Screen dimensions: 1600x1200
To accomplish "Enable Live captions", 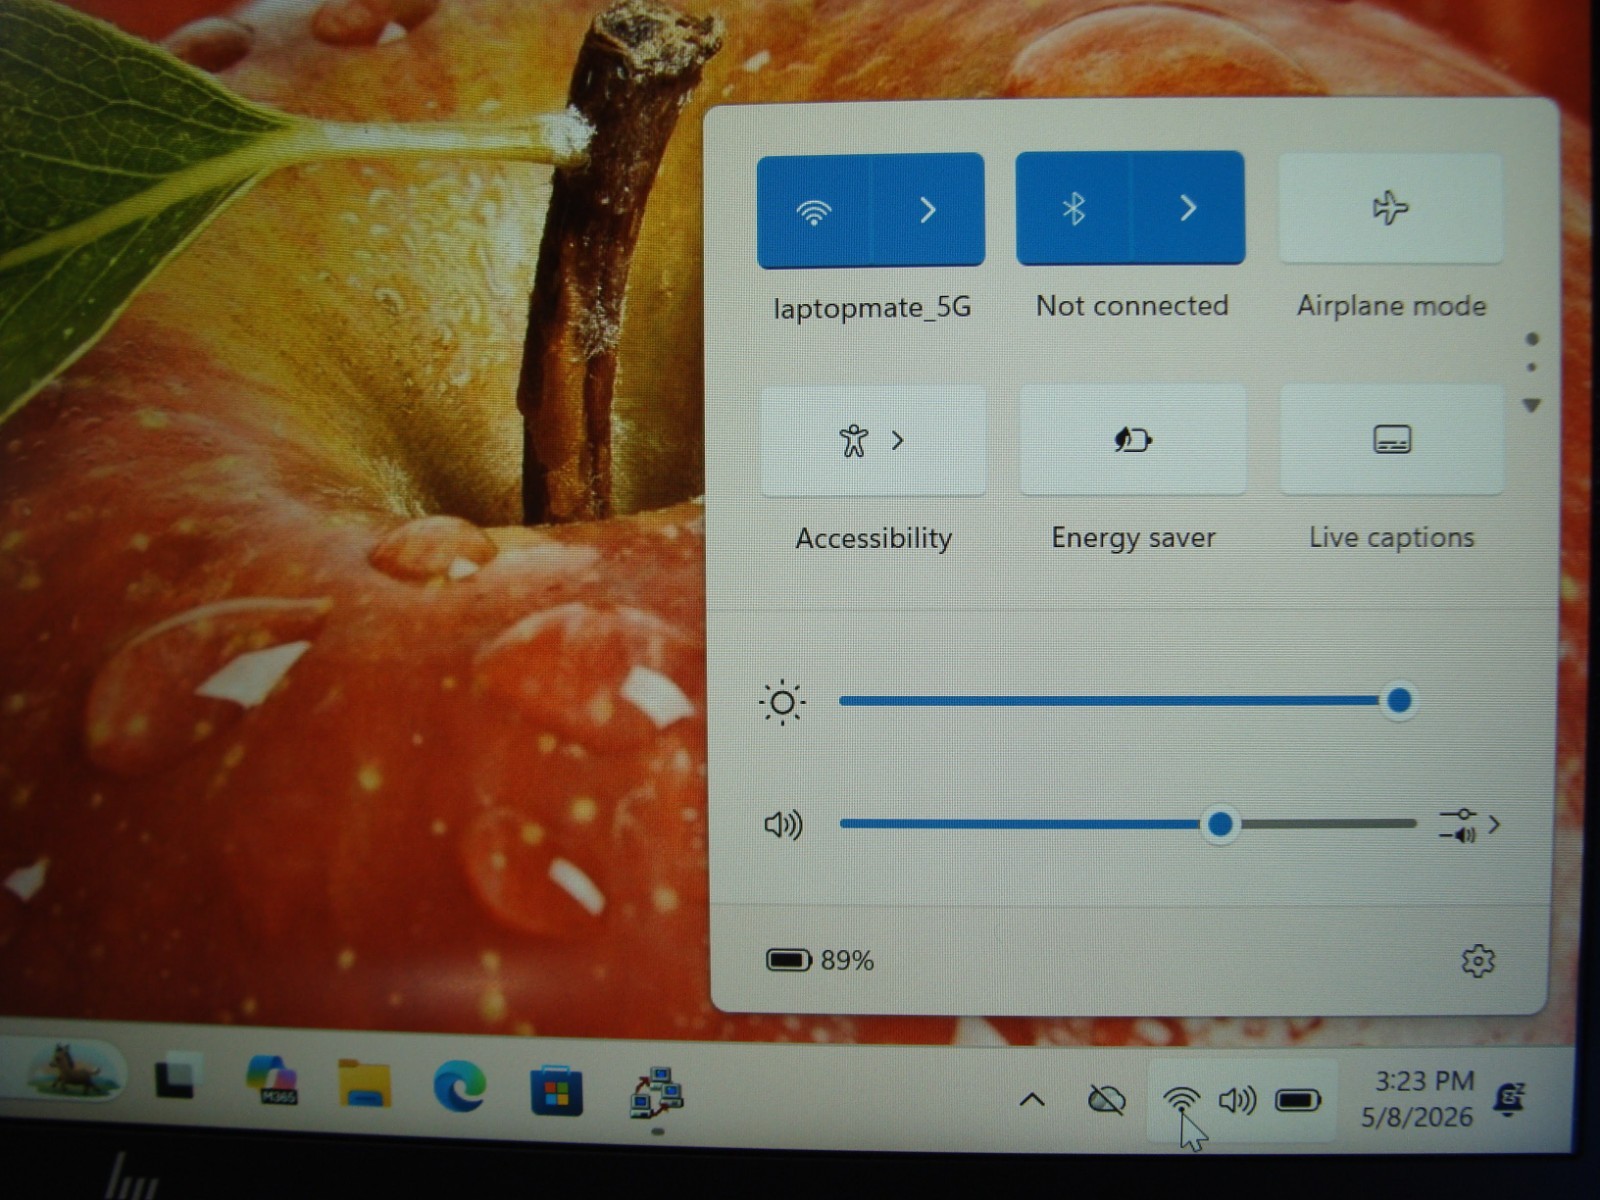I will coord(1392,439).
